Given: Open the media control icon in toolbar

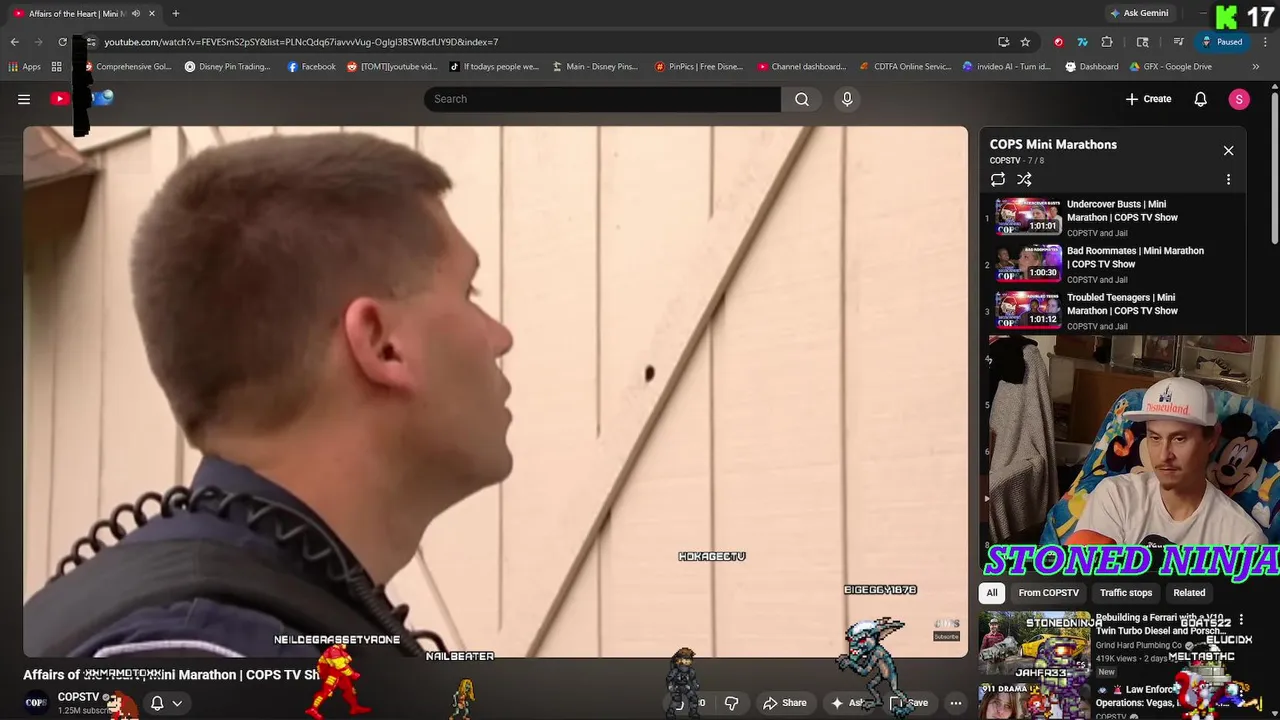Looking at the screenshot, I should click(1179, 42).
